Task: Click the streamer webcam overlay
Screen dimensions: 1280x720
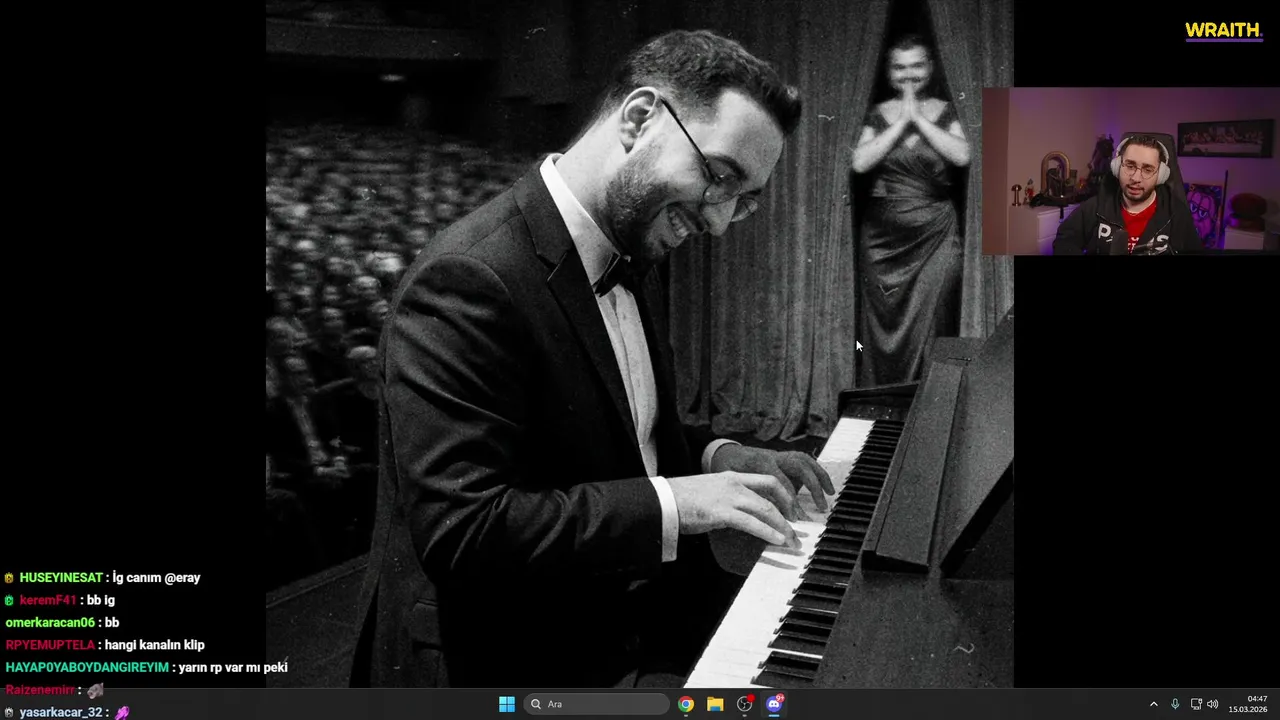Action: (1131, 171)
